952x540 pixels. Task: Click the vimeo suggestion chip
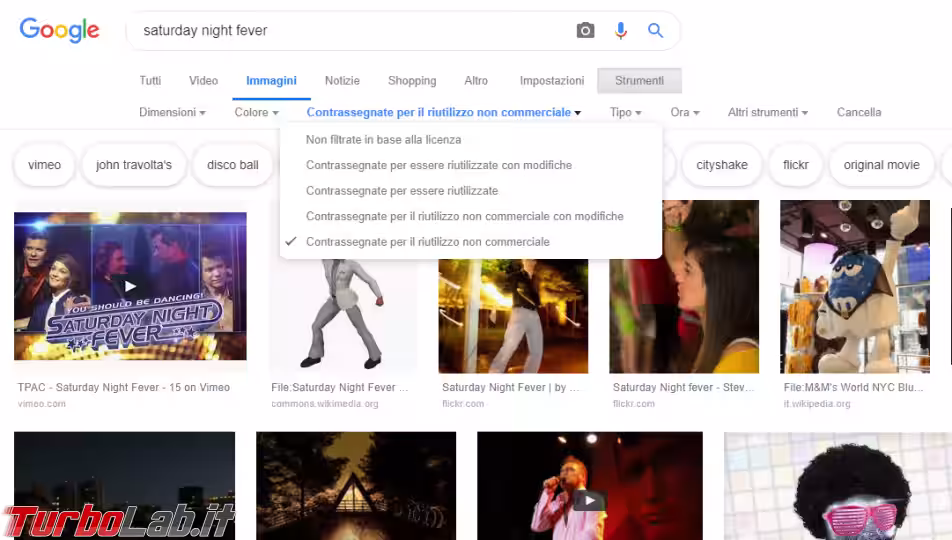pos(44,165)
